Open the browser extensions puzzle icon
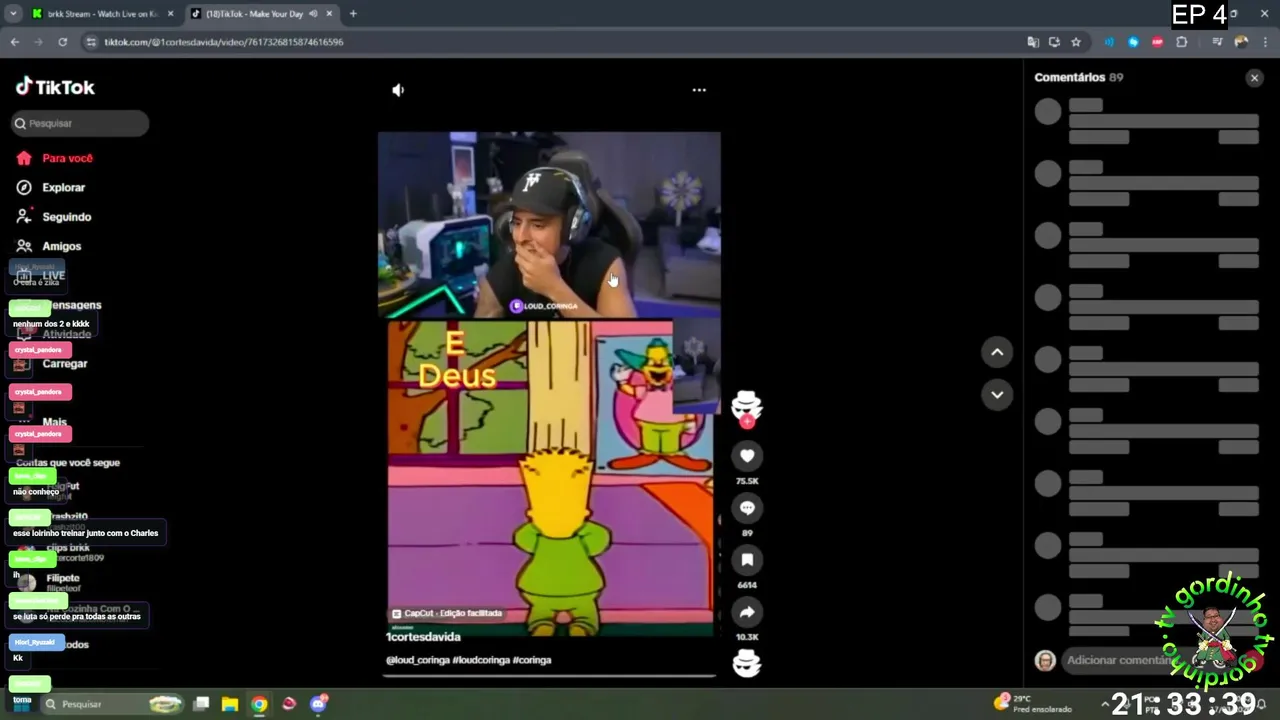 pos(1182,42)
